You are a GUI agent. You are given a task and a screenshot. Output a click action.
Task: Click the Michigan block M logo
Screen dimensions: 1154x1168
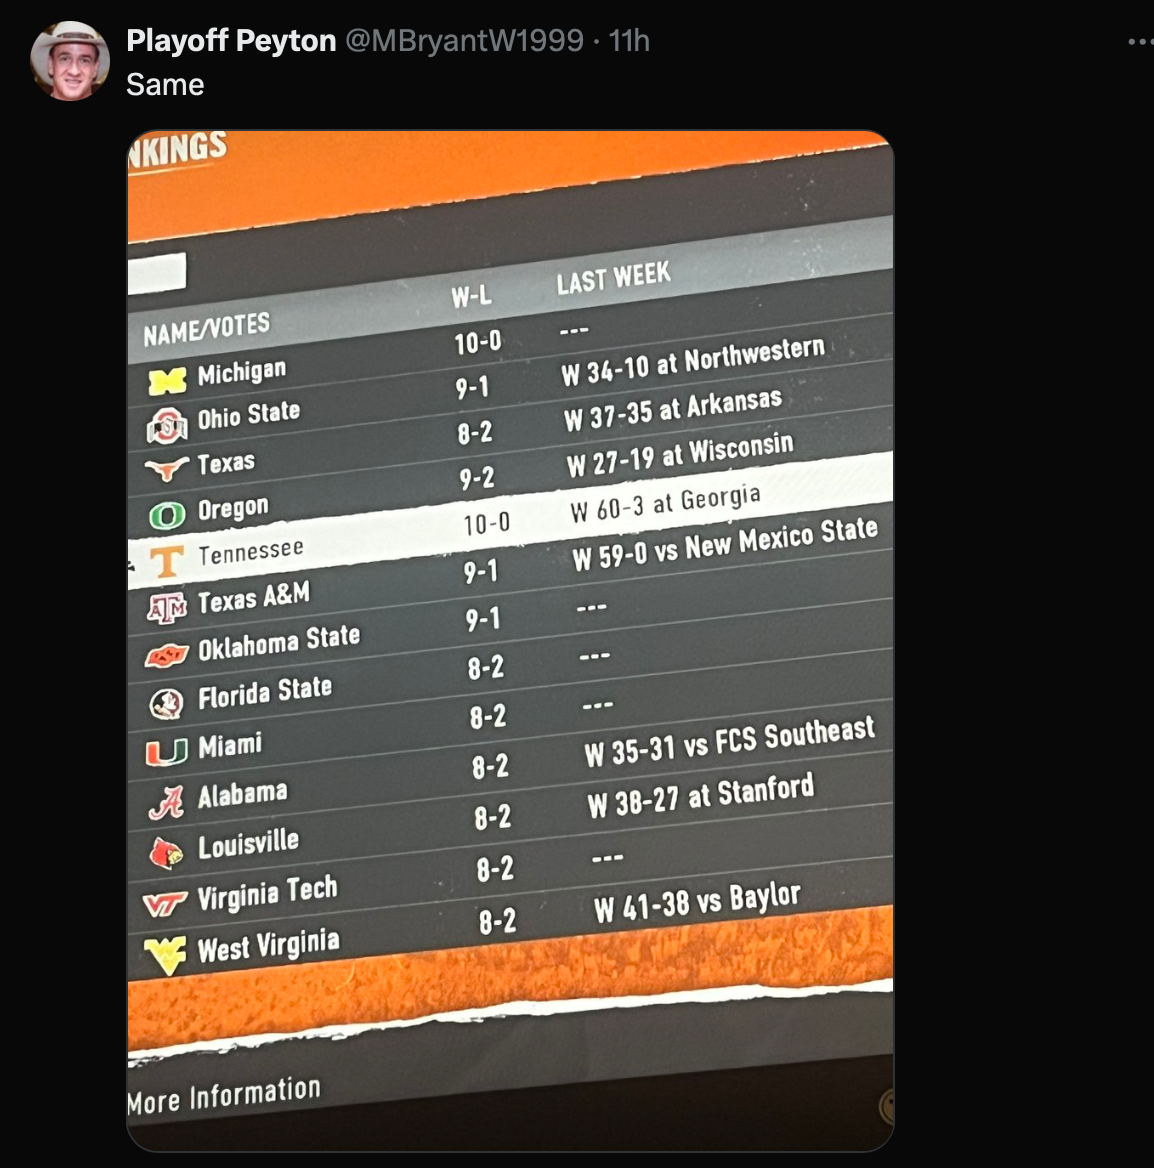click(167, 381)
